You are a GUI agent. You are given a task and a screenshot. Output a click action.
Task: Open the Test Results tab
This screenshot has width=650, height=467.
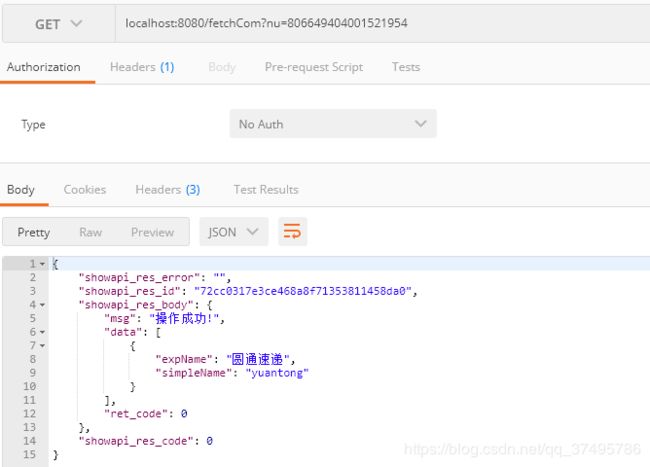tap(266, 190)
